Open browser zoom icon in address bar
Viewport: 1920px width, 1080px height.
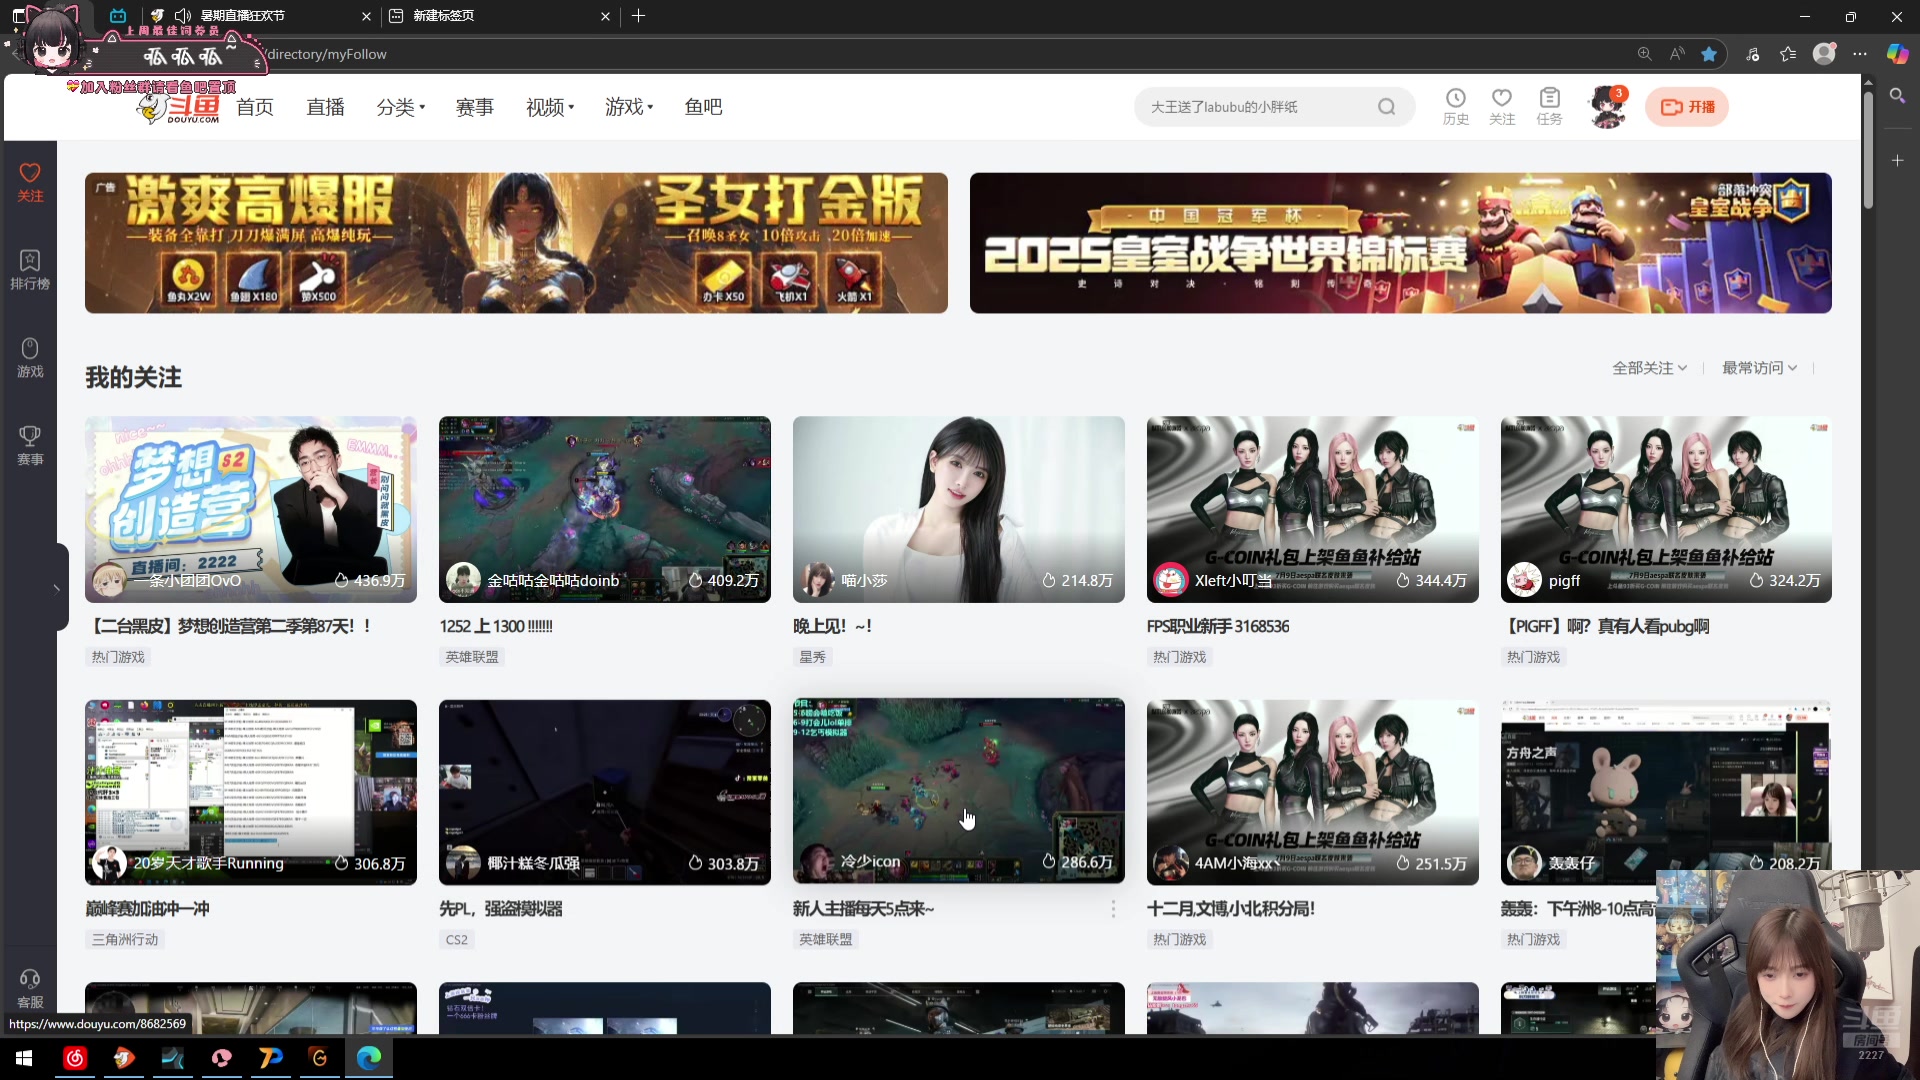click(1644, 54)
